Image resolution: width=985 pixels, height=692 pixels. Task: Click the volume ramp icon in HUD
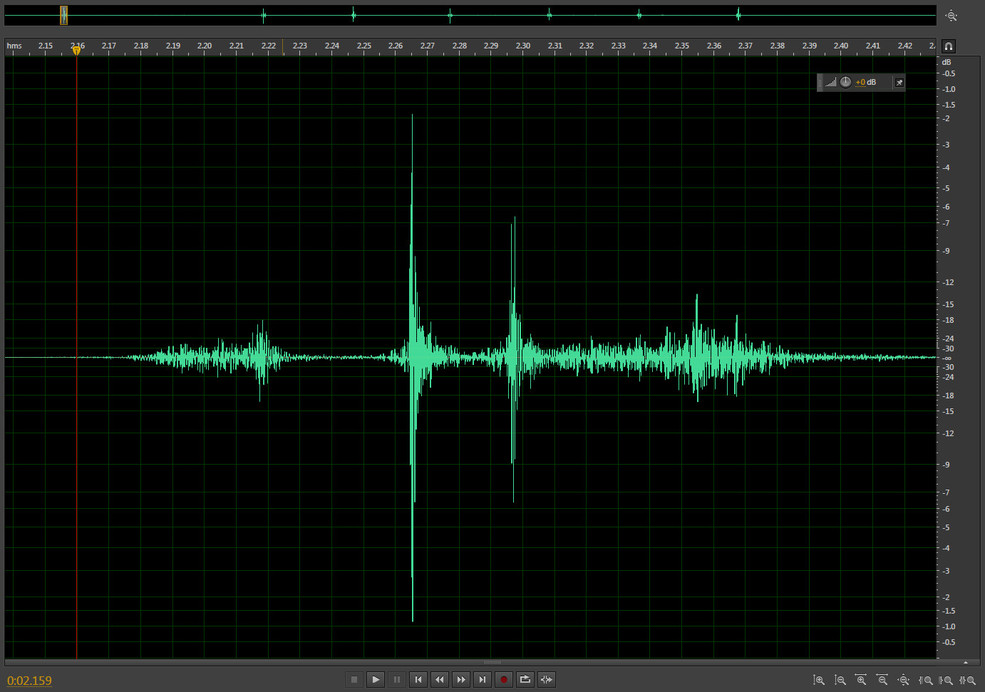[830, 82]
